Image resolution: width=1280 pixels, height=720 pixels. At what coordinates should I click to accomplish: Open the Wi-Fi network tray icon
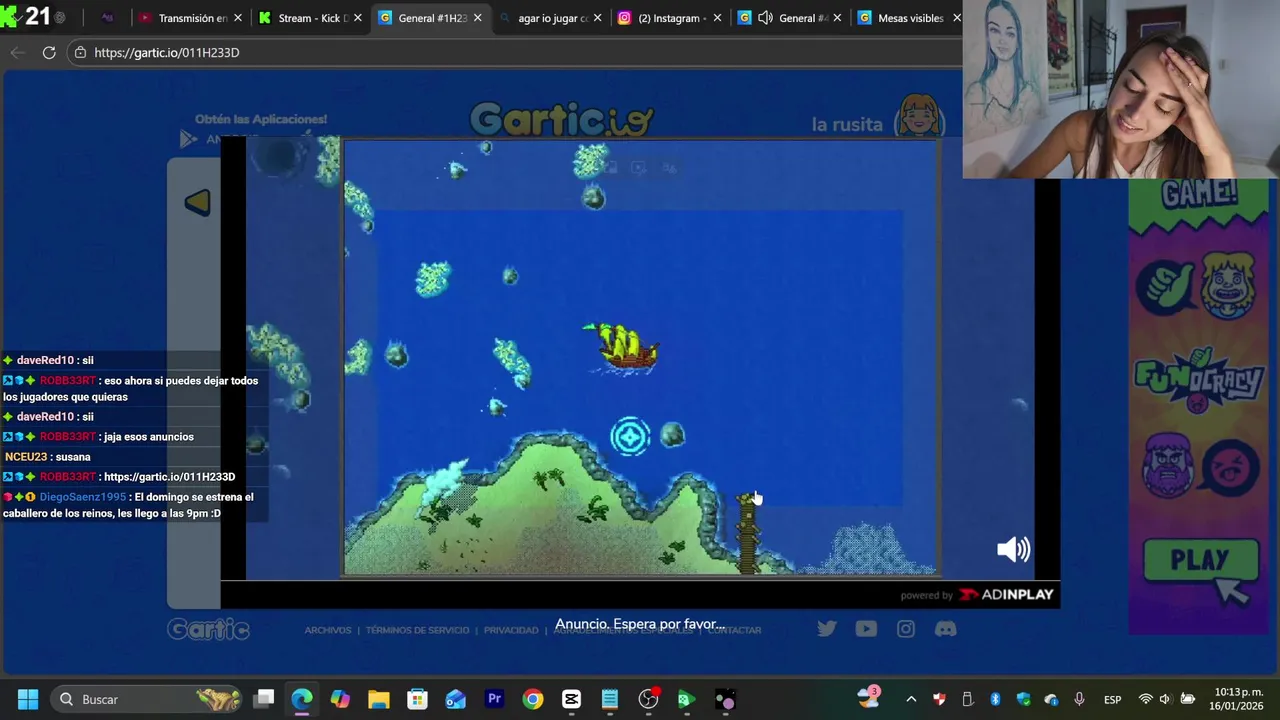(1146, 699)
